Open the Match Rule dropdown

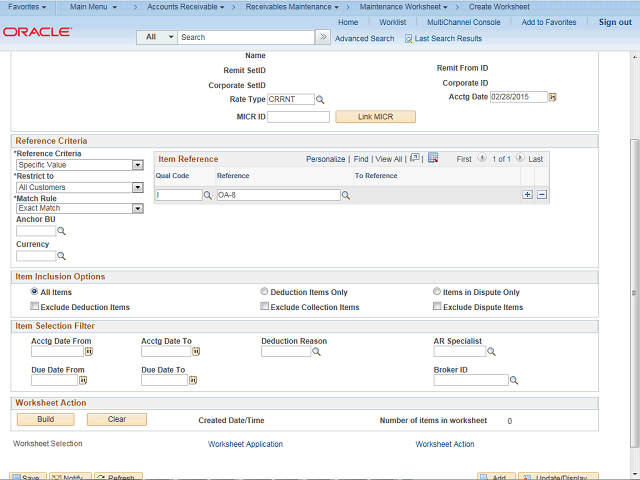(138, 209)
